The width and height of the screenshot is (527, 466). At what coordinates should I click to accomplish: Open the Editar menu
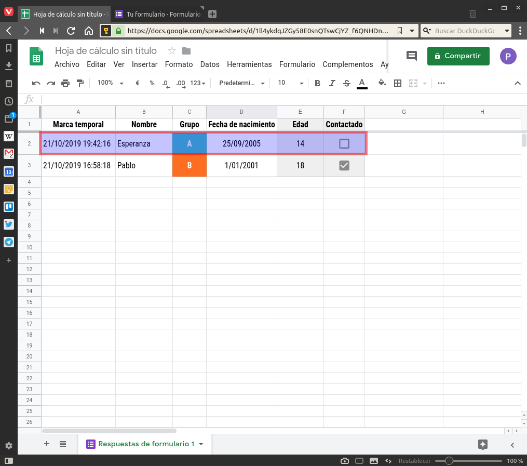click(96, 64)
